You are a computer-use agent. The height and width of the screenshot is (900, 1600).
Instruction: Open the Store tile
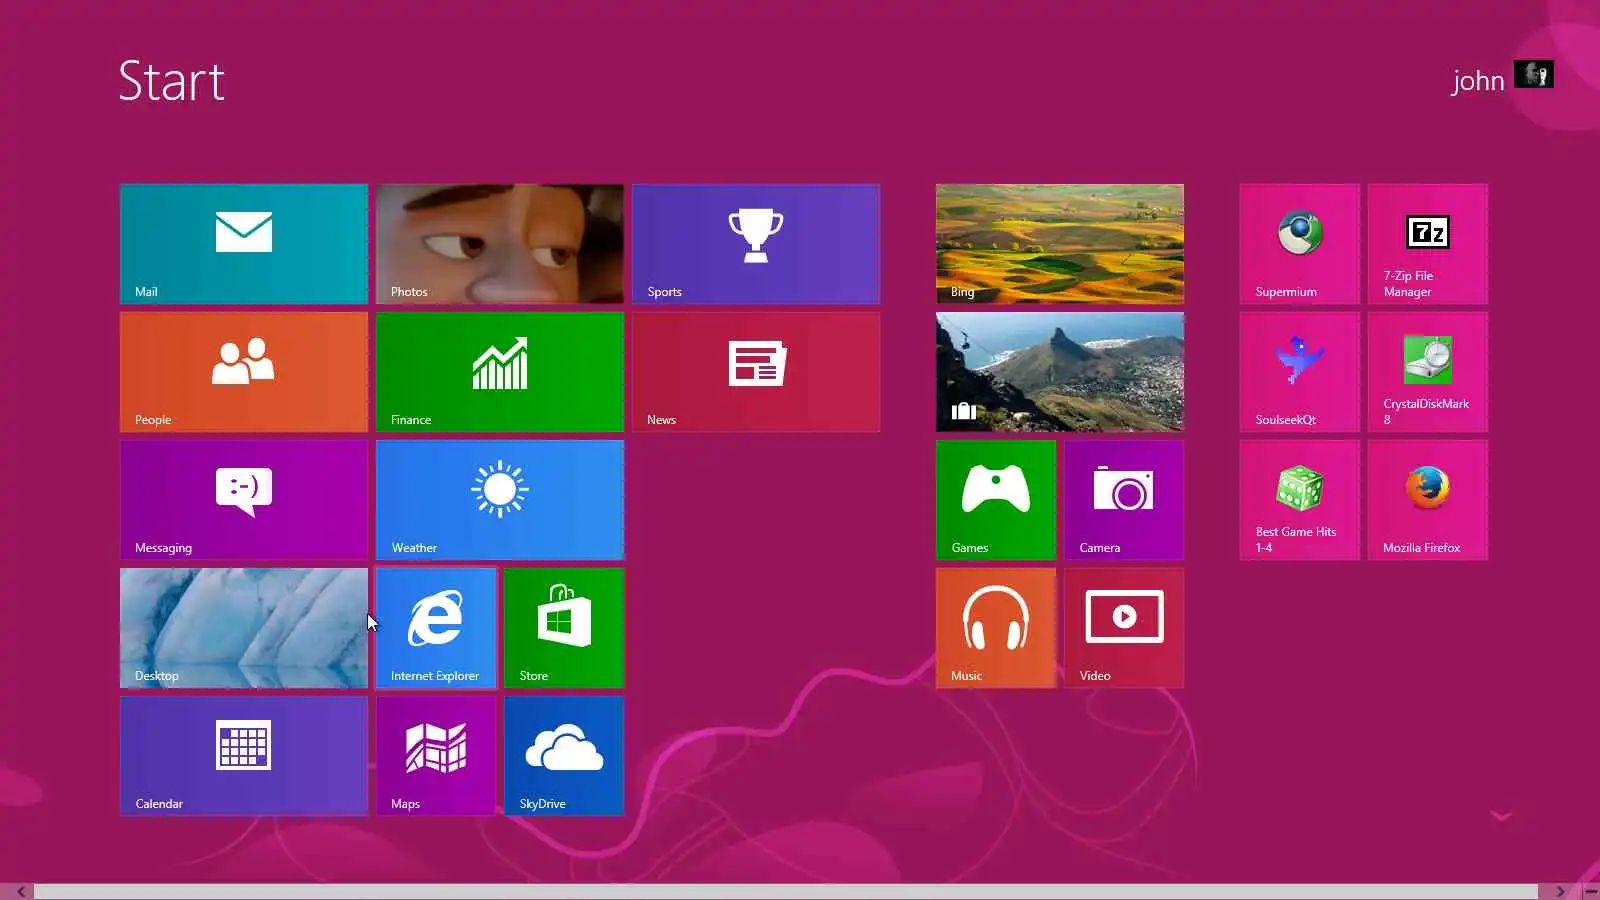coord(564,628)
